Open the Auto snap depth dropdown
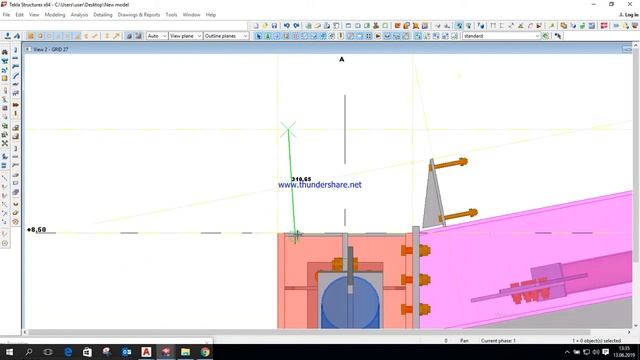Screen dimensions: 640x360 click(157, 36)
